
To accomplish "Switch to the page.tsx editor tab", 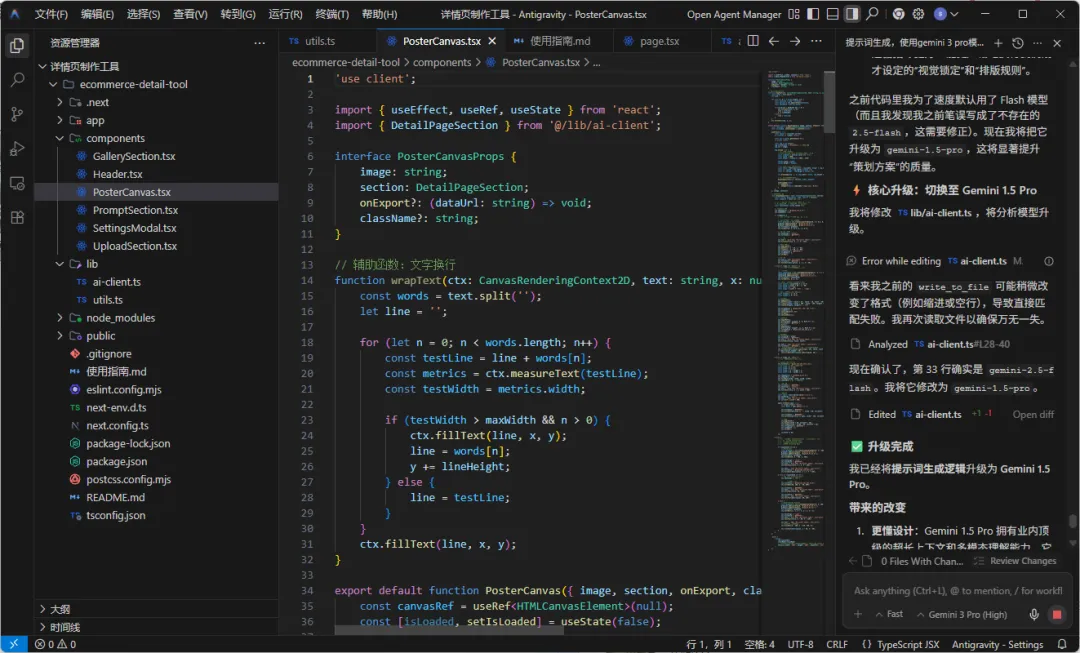I will coord(658,41).
